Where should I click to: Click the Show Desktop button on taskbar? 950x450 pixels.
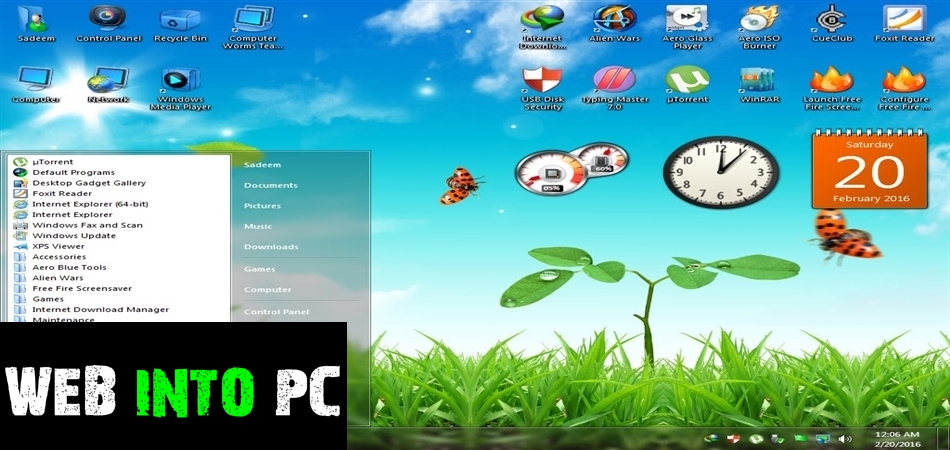tap(943, 438)
